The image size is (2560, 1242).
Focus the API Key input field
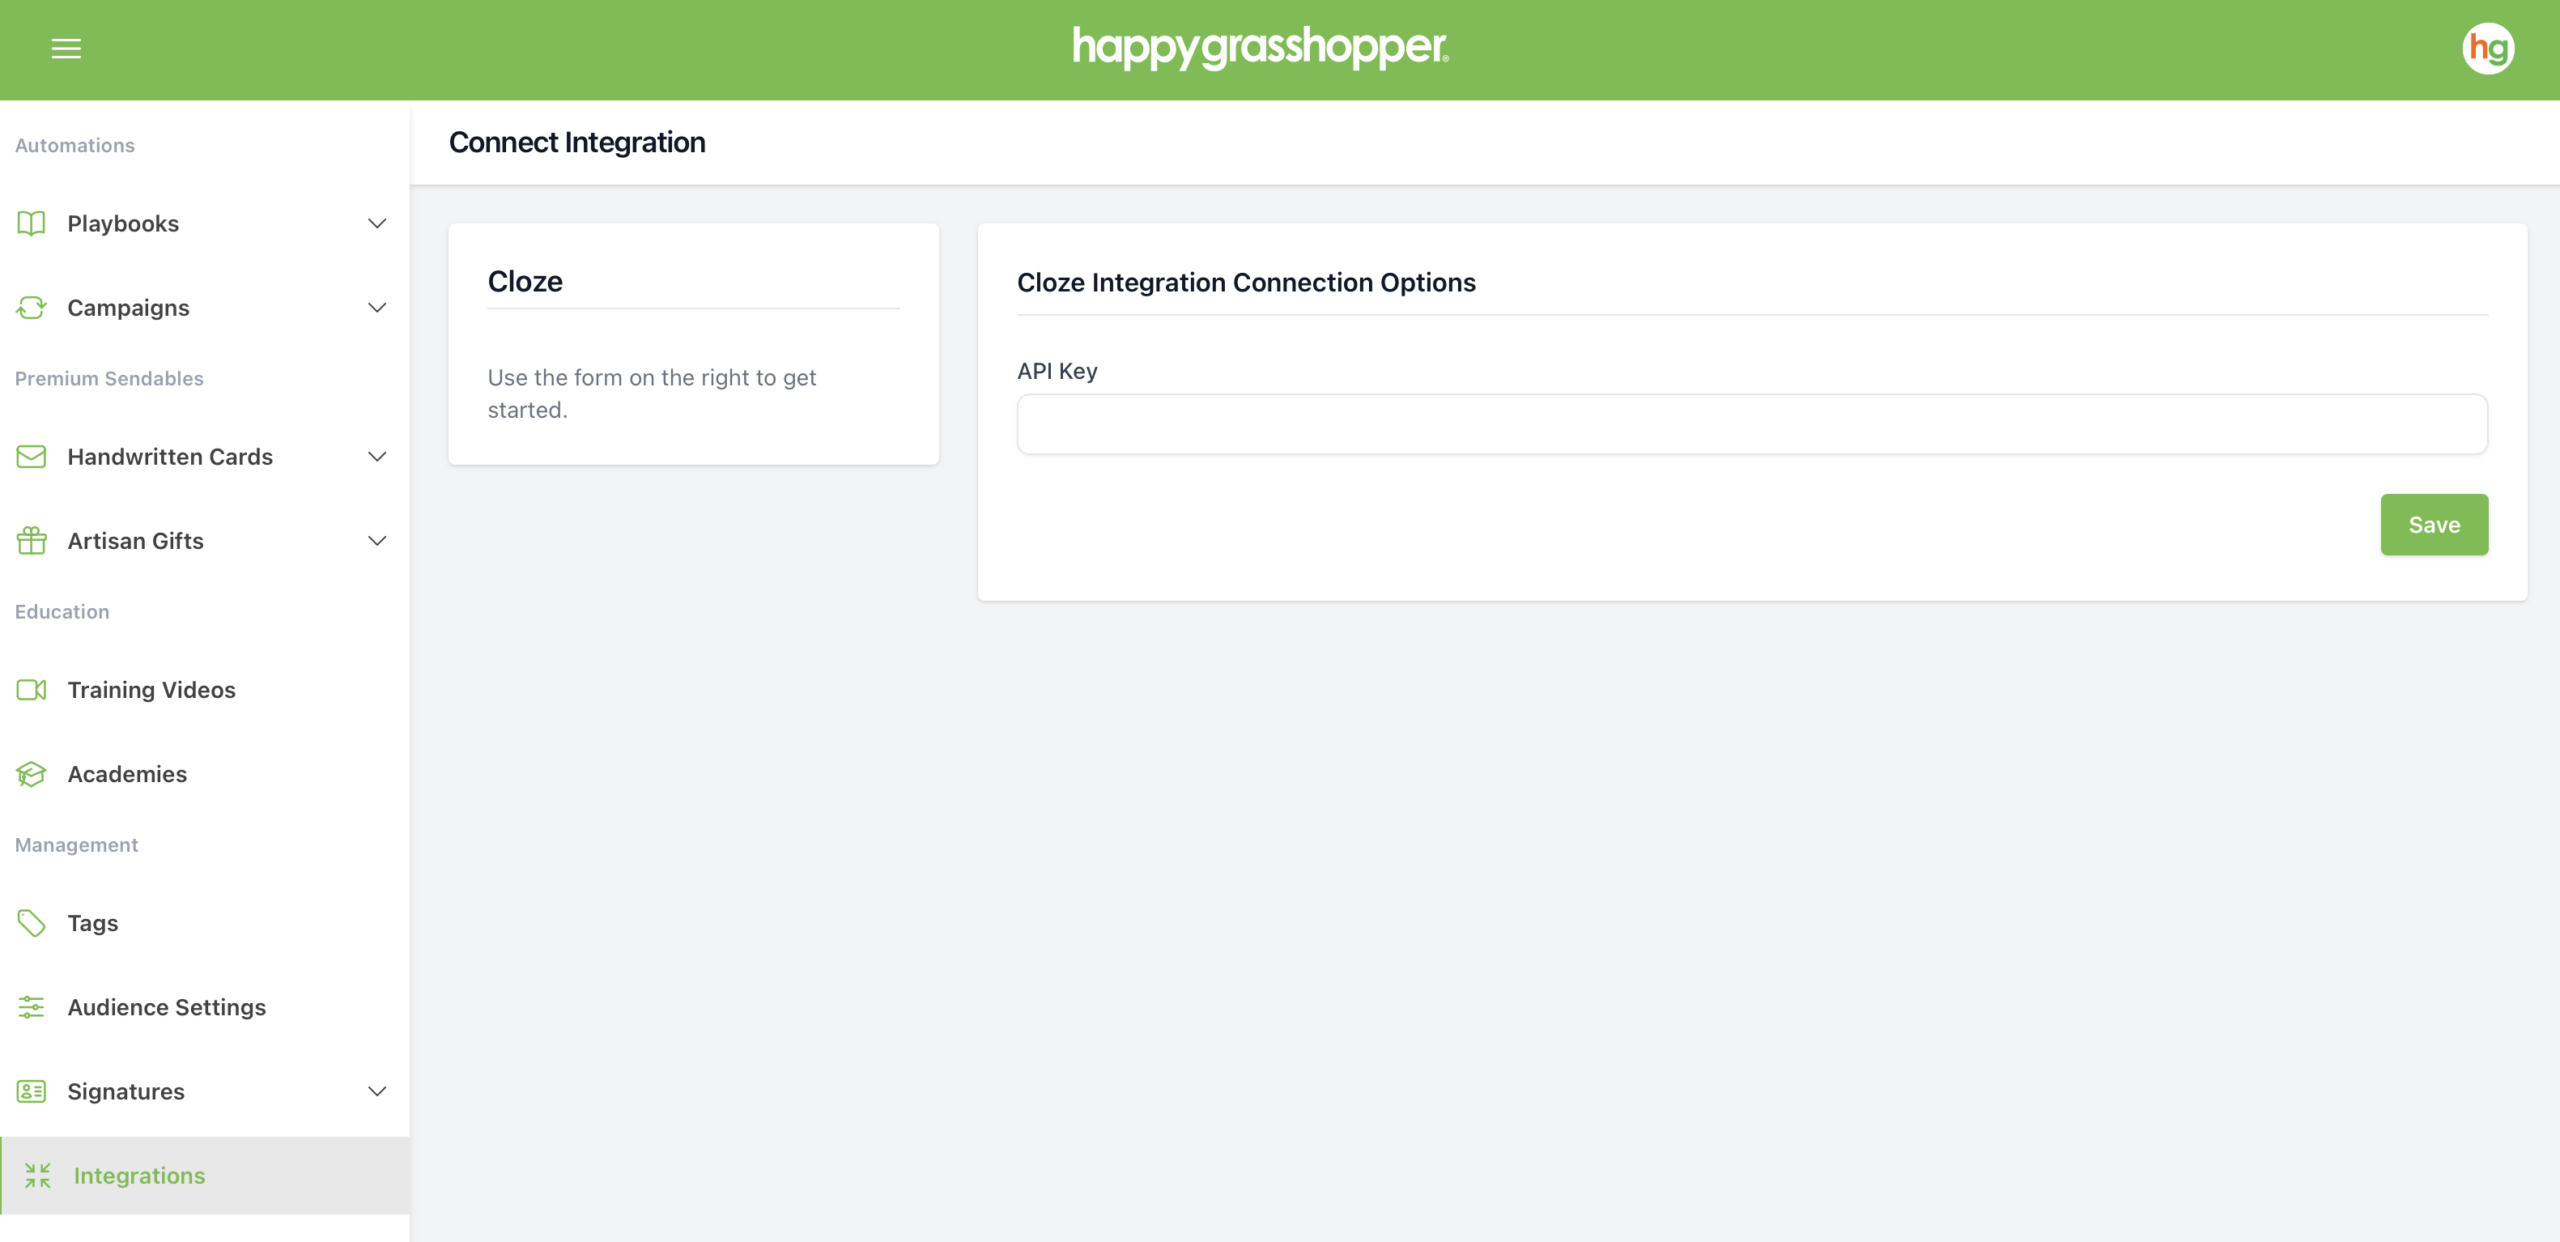coord(1751,424)
